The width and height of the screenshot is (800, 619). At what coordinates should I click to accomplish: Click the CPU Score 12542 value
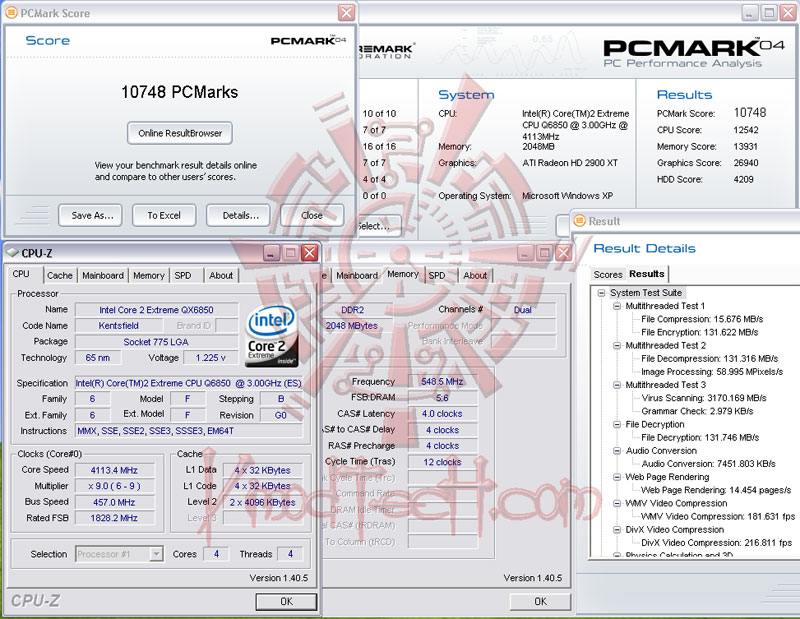click(746, 130)
